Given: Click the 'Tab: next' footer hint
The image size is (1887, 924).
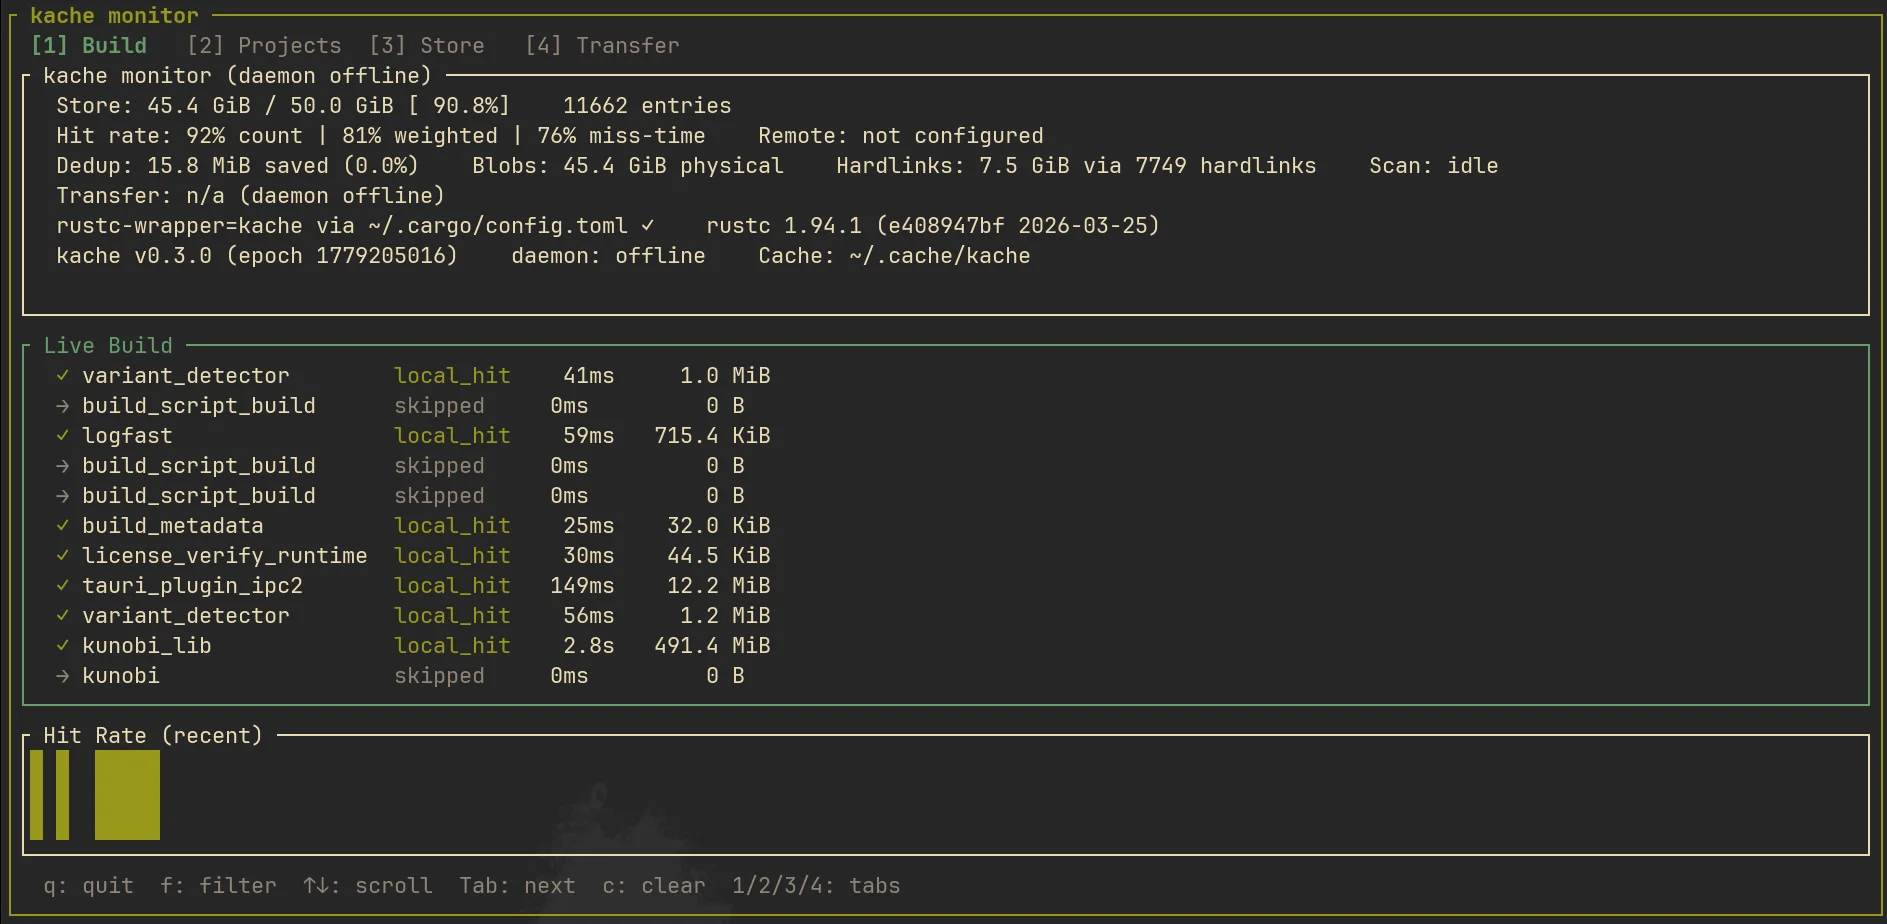Looking at the screenshot, I should tap(517, 886).
